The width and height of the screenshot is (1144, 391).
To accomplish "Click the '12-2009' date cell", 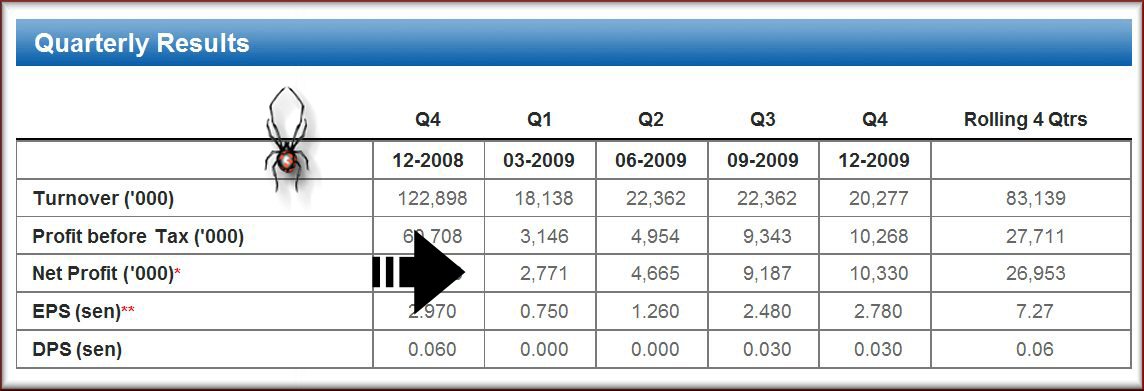I will (874, 160).
